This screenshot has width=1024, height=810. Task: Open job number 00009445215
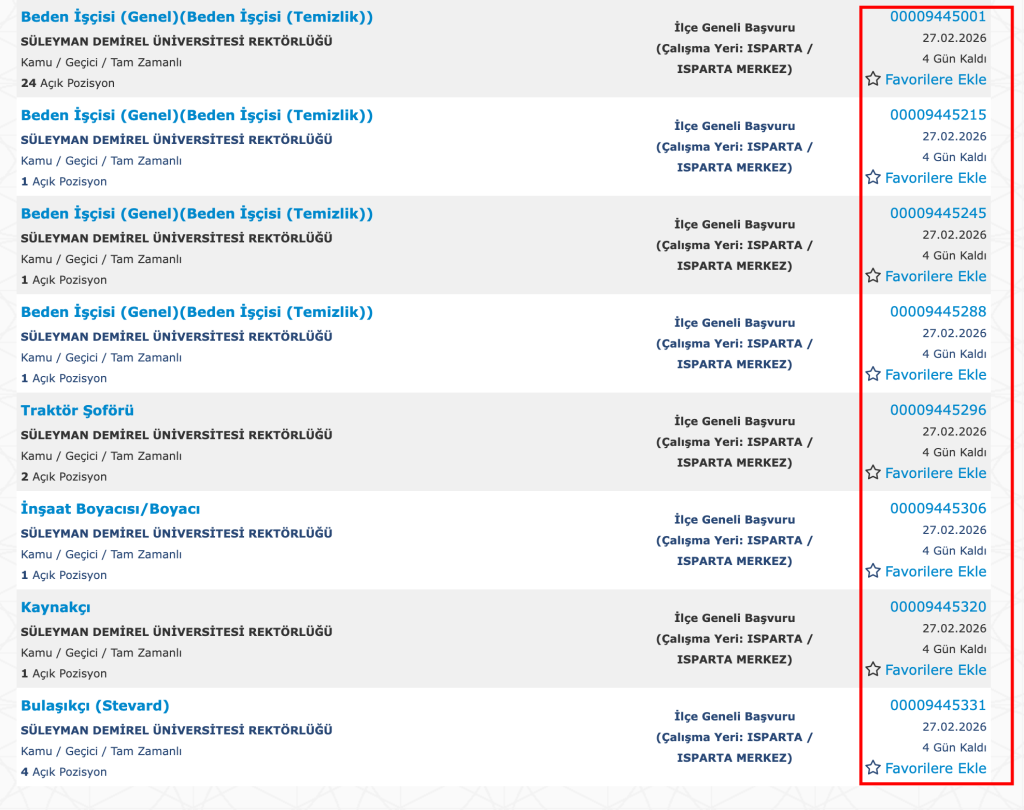point(937,115)
